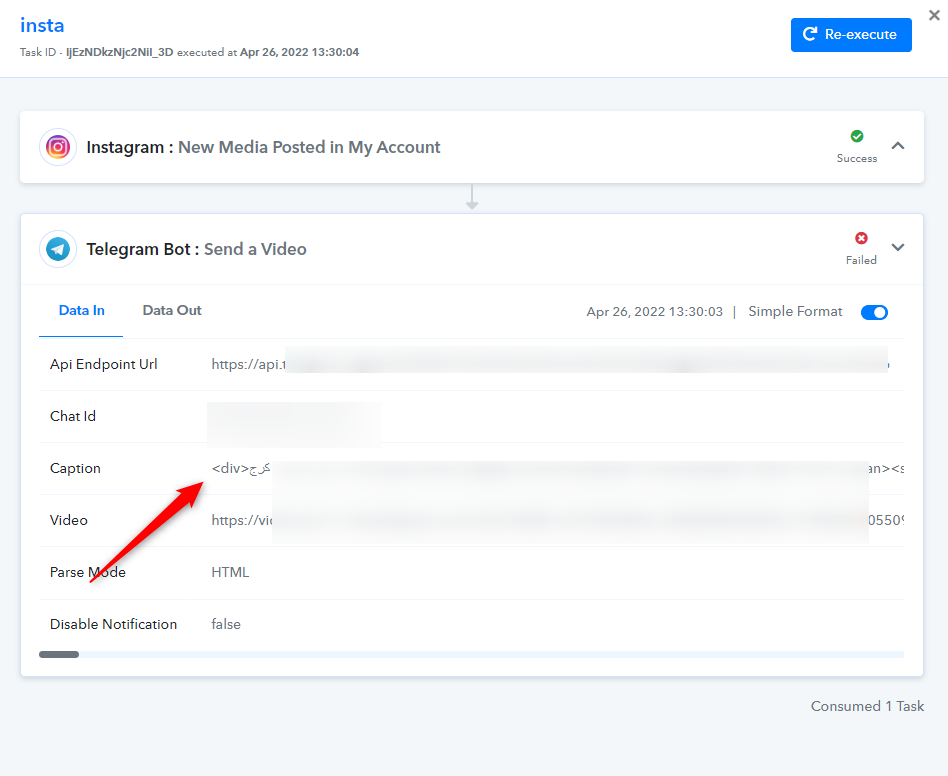Click the Consumed 1 Task text
Viewport: 948px width, 776px height.
pyautogui.click(x=867, y=706)
